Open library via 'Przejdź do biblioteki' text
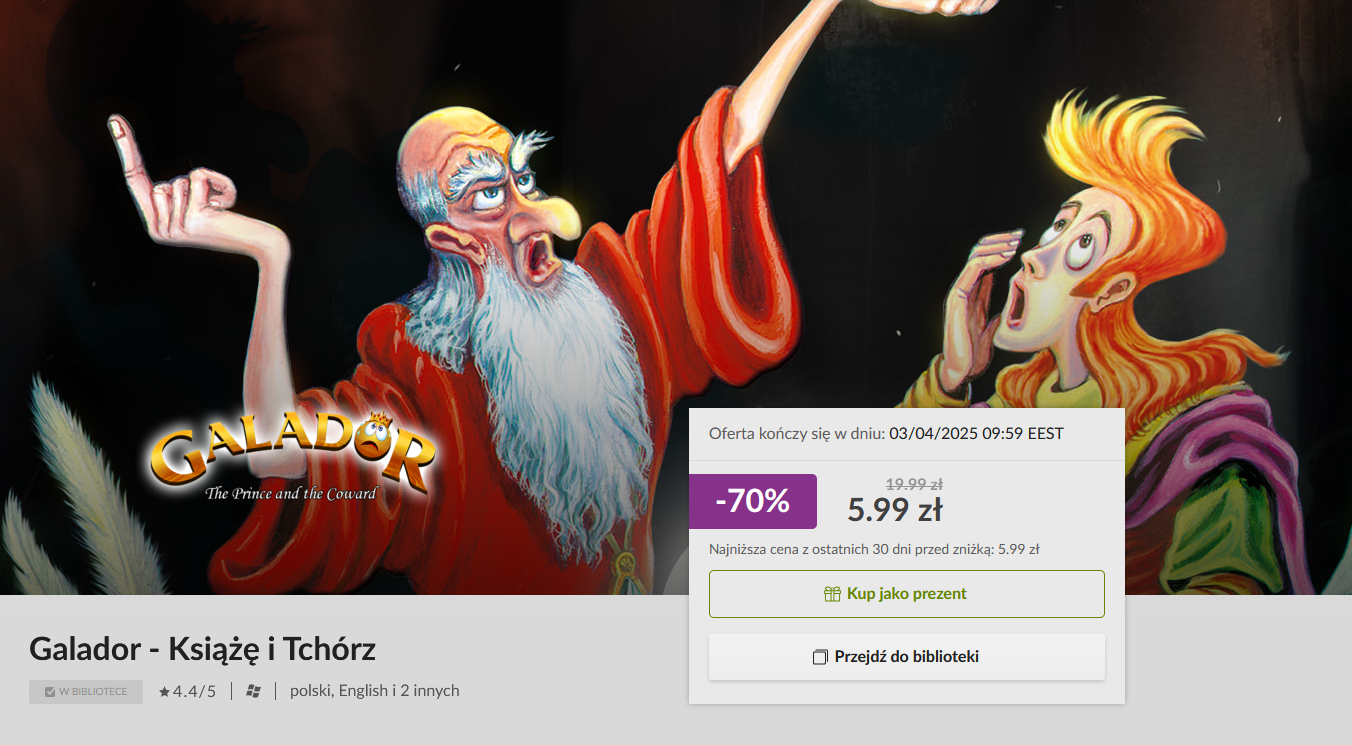The image size is (1352, 745). click(x=907, y=657)
